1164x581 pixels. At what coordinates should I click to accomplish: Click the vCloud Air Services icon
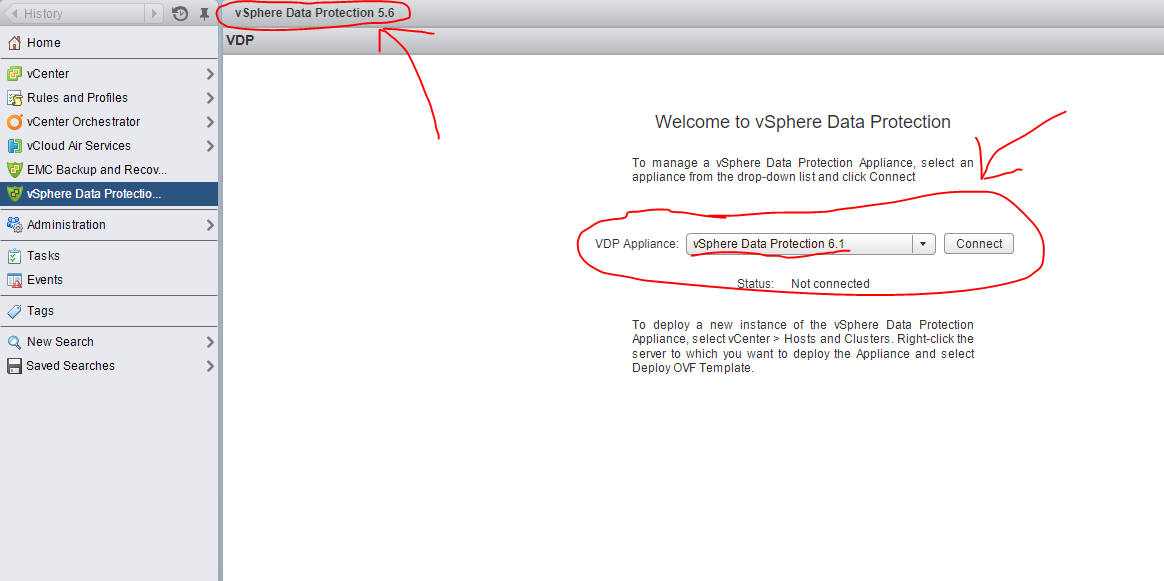pyautogui.click(x=14, y=146)
